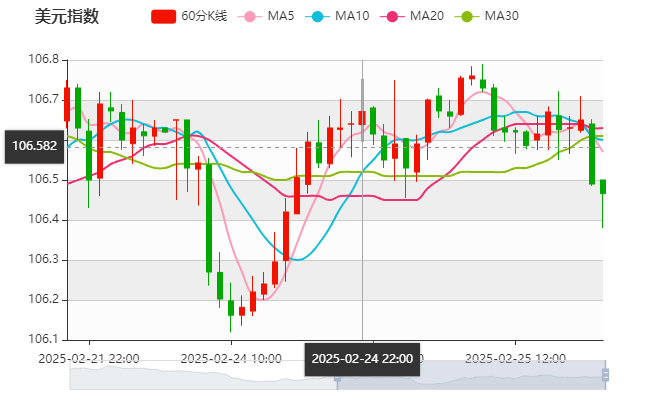Toggle the 60分K线 candlestick legend entry
This screenshot has width=670, height=400.
tap(189, 16)
